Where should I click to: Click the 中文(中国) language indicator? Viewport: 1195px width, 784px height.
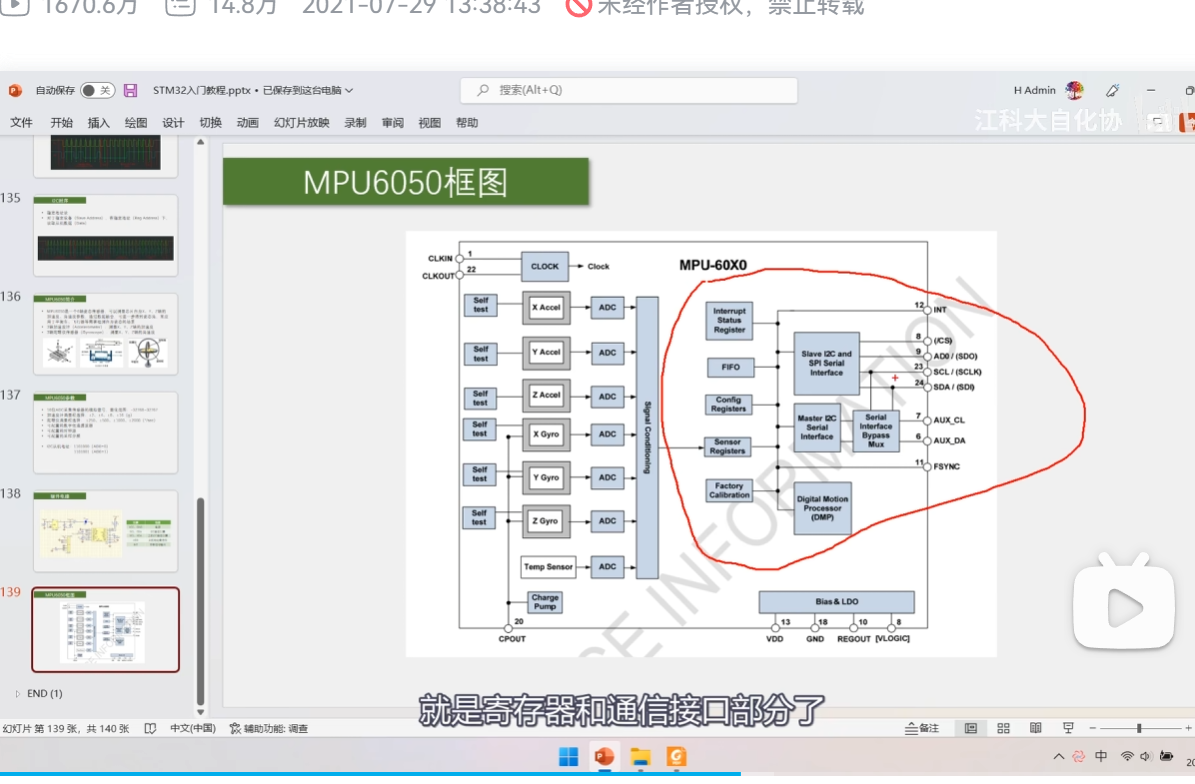click(193, 728)
